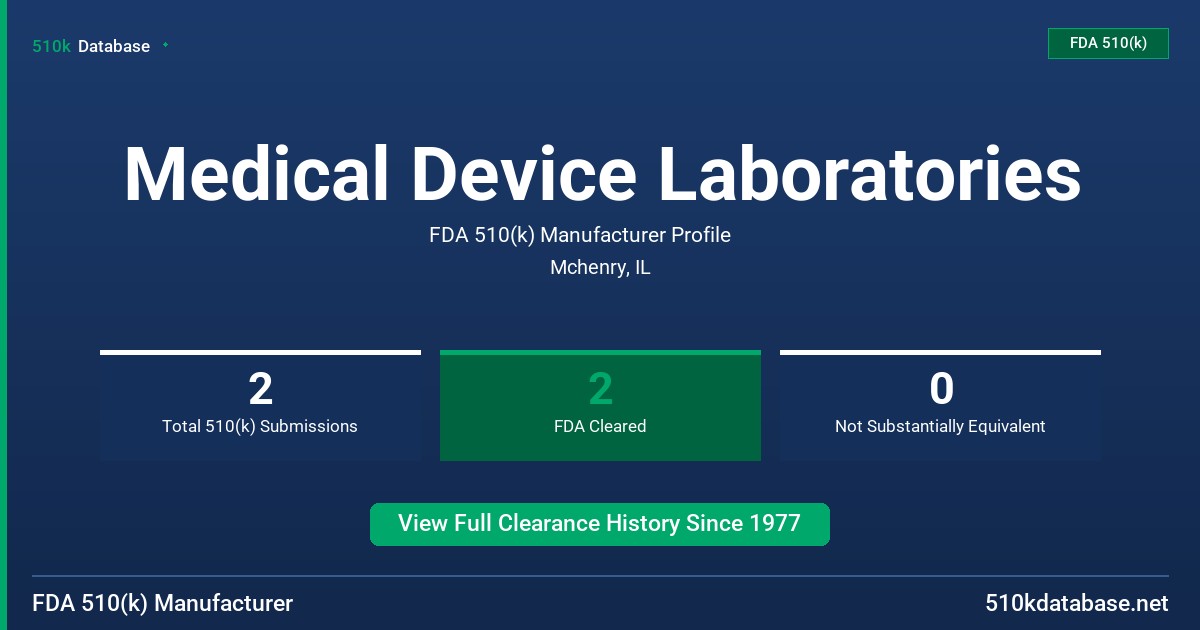Click the Mchenry, IL location text

coord(600,268)
